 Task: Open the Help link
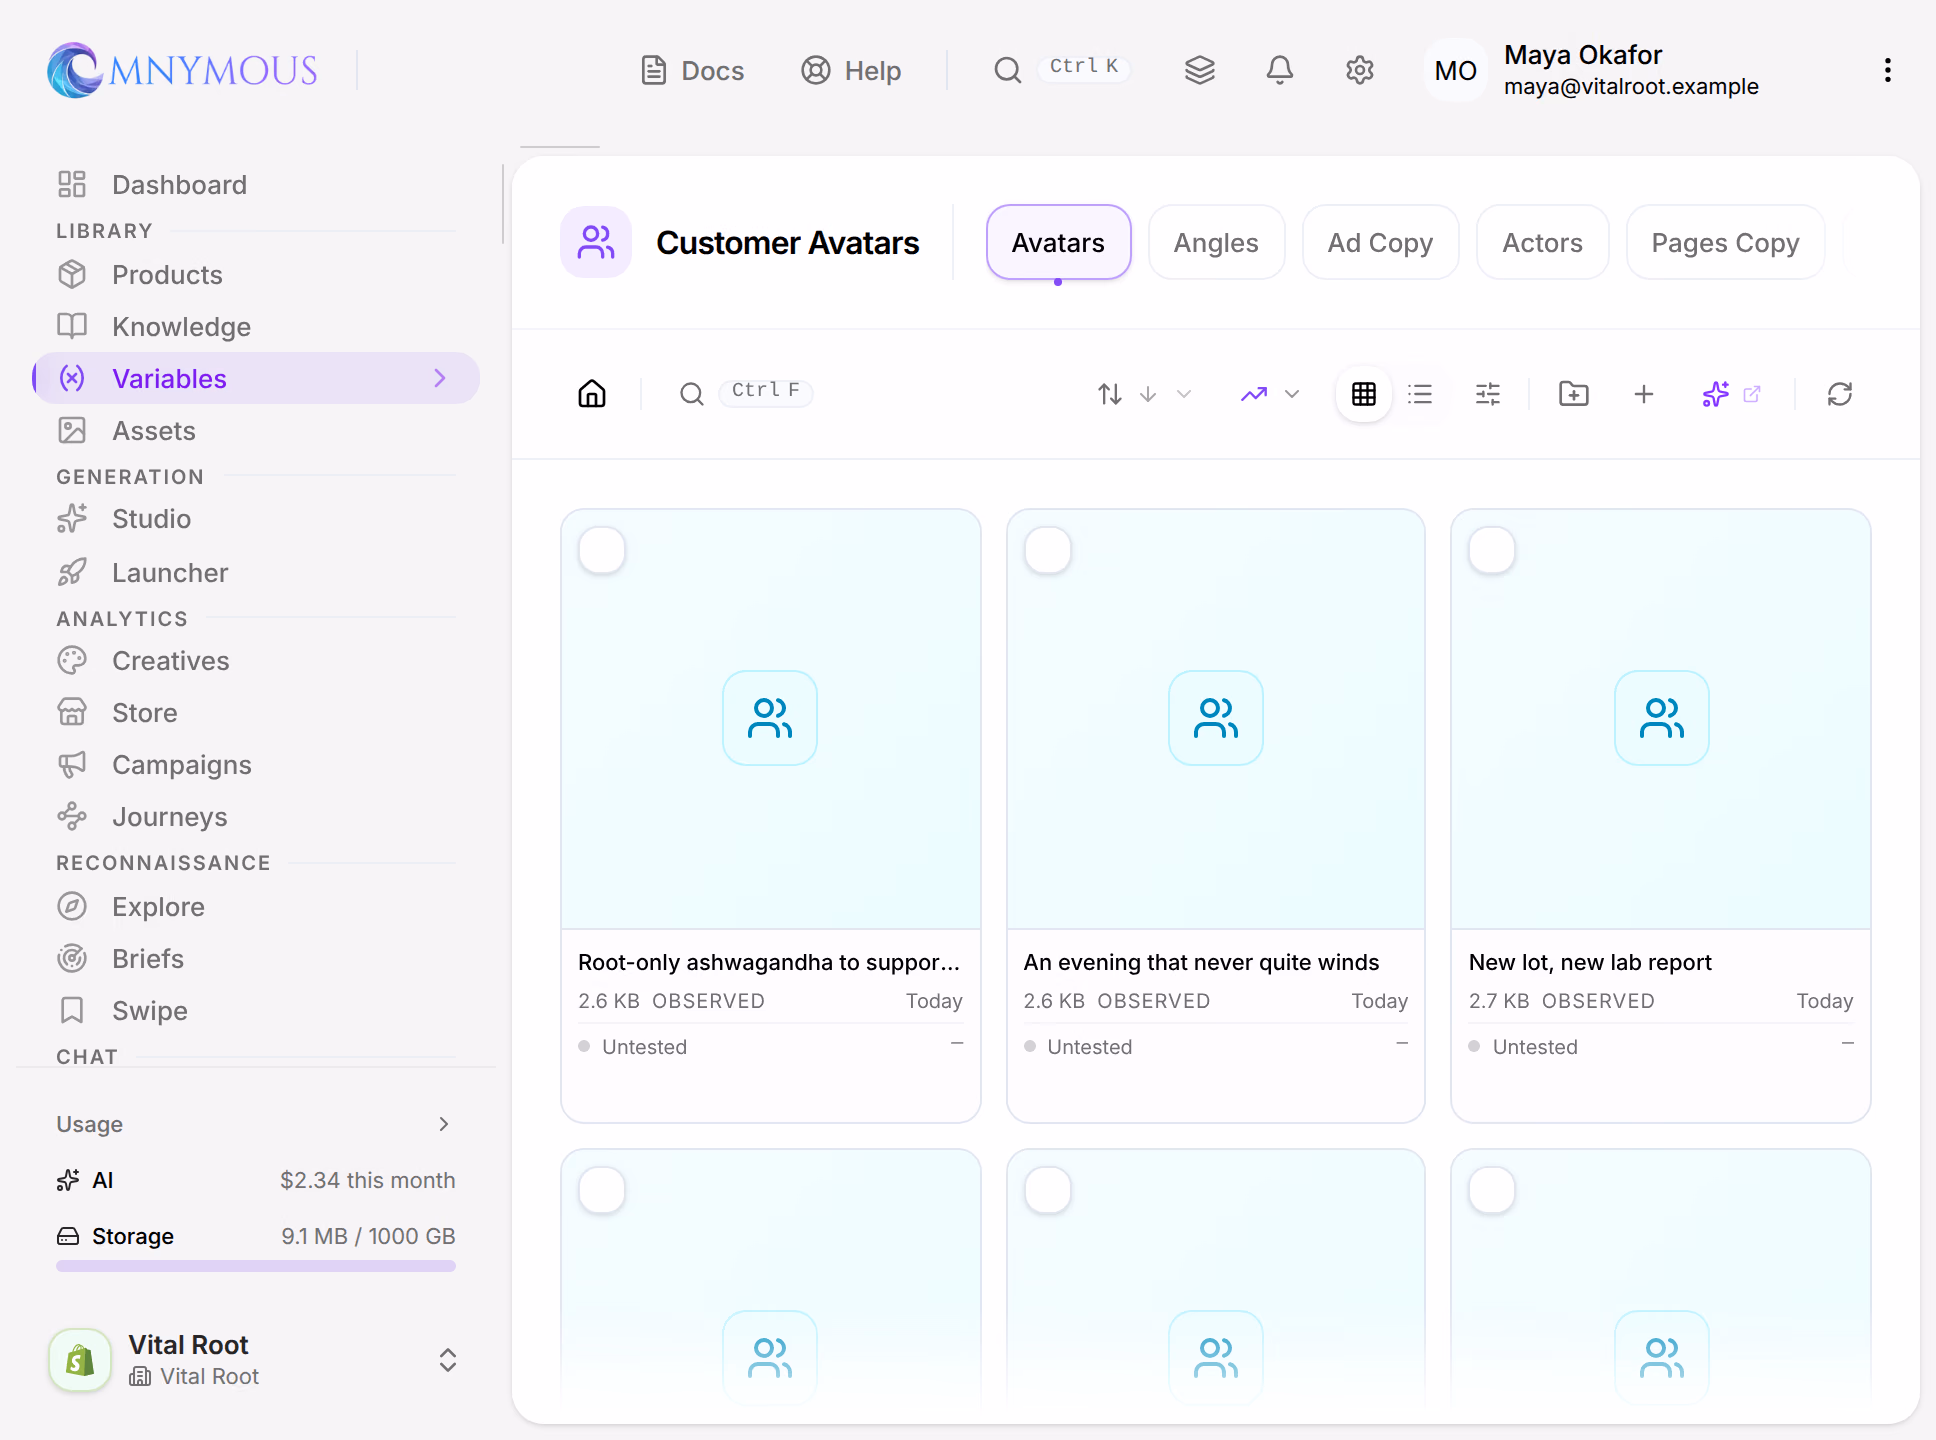click(x=851, y=70)
